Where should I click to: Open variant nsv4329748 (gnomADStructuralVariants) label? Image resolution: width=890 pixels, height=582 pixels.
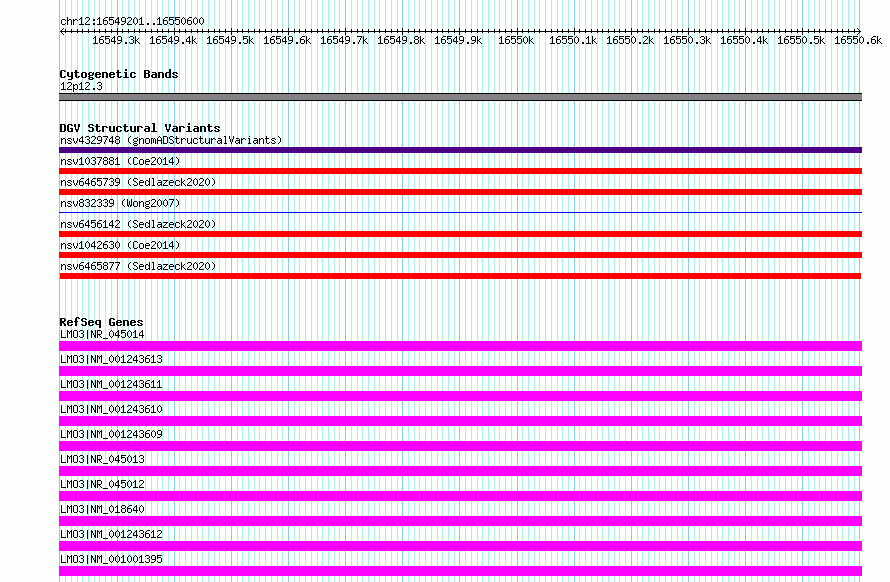pyautogui.click(x=171, y=140)
